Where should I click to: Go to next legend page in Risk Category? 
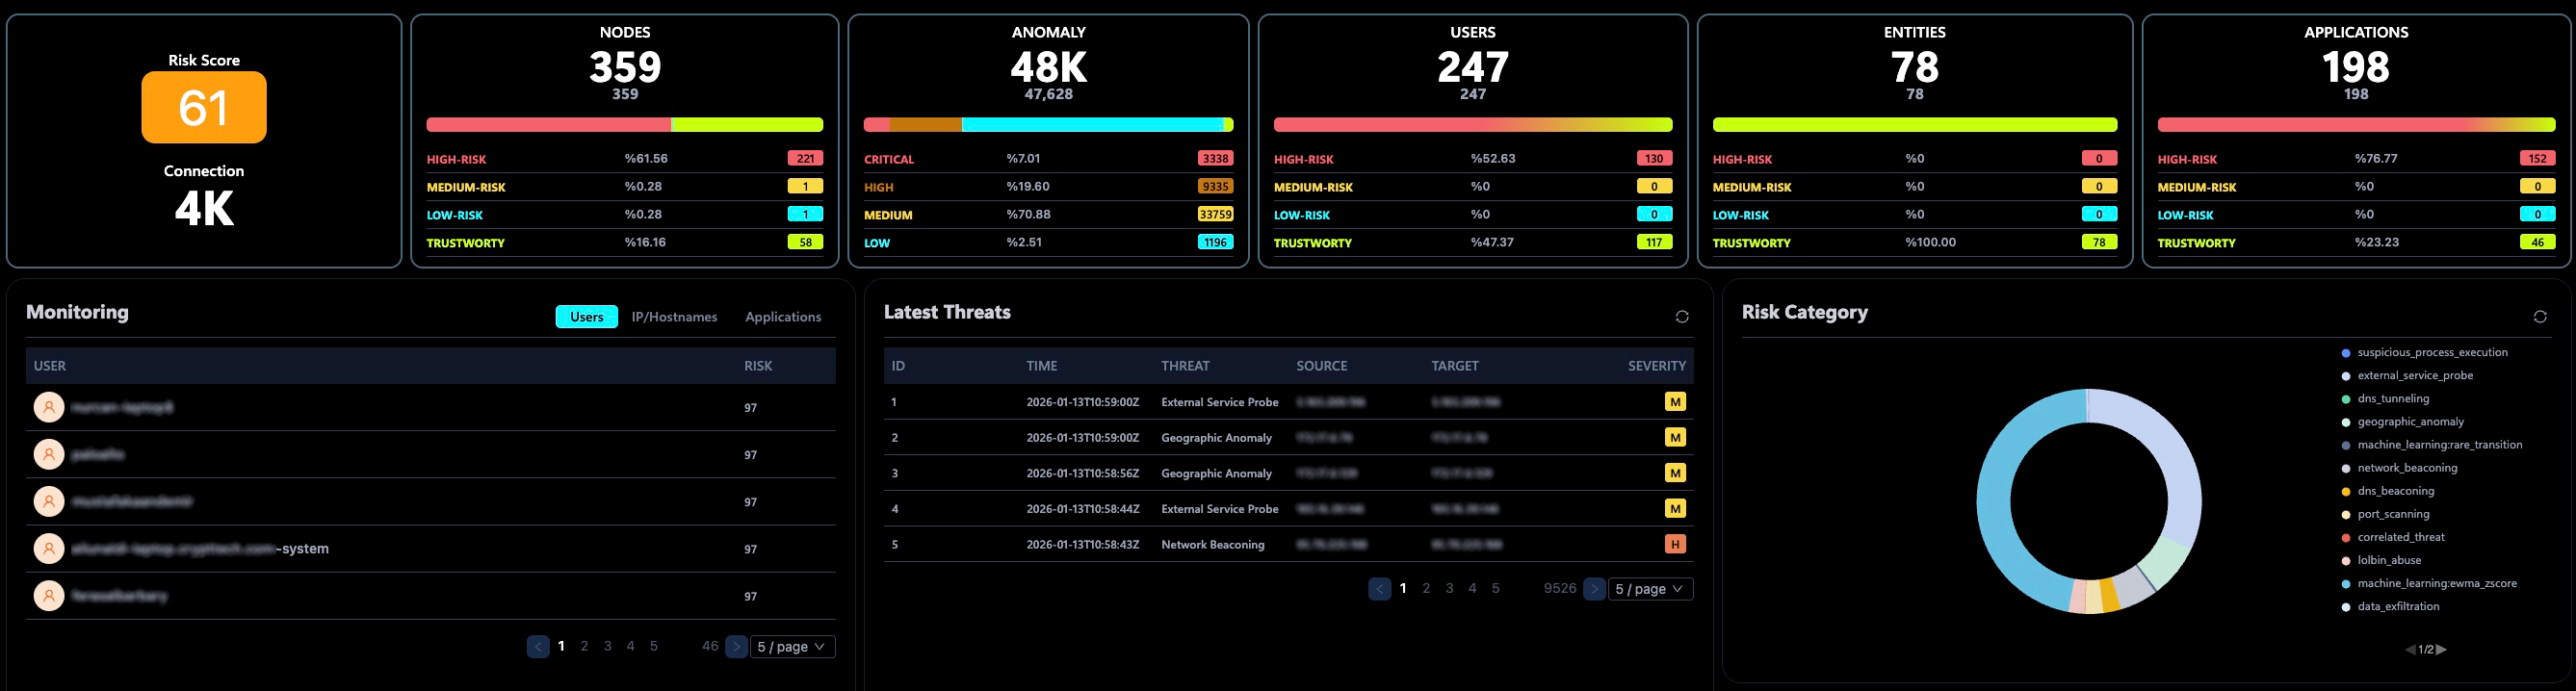(2441, 650)
